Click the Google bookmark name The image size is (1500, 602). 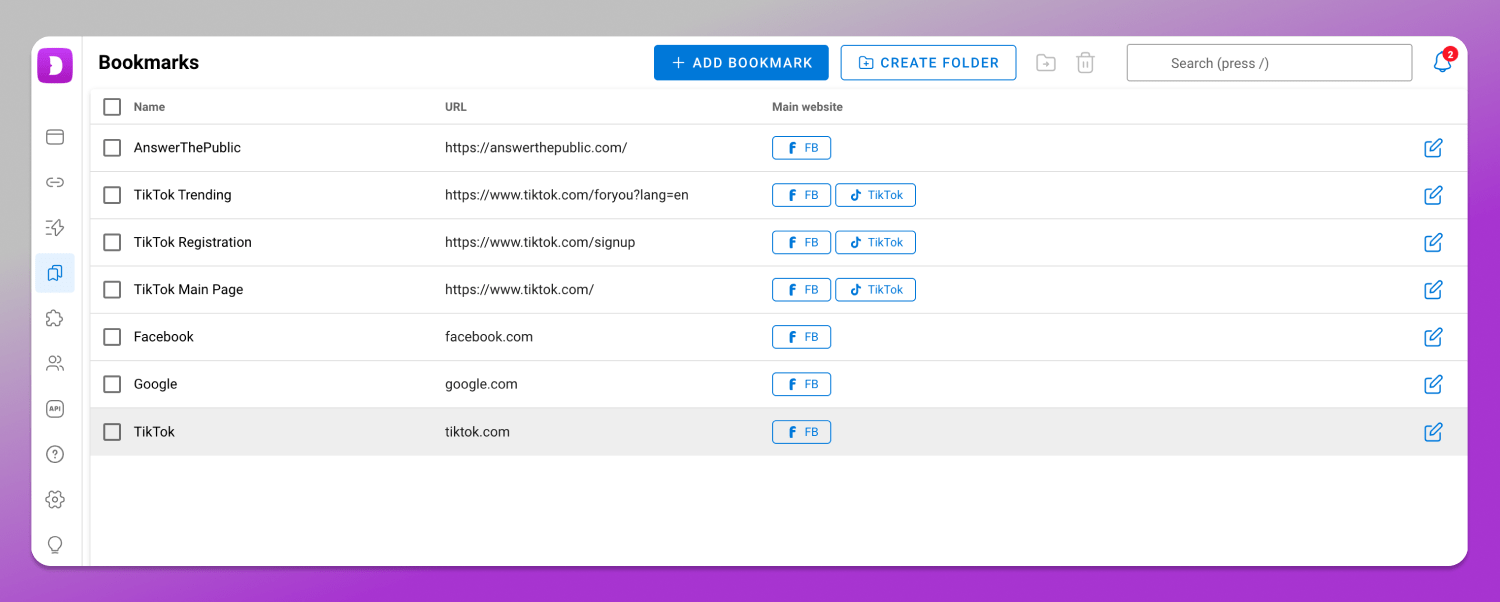tap(155, 384)
